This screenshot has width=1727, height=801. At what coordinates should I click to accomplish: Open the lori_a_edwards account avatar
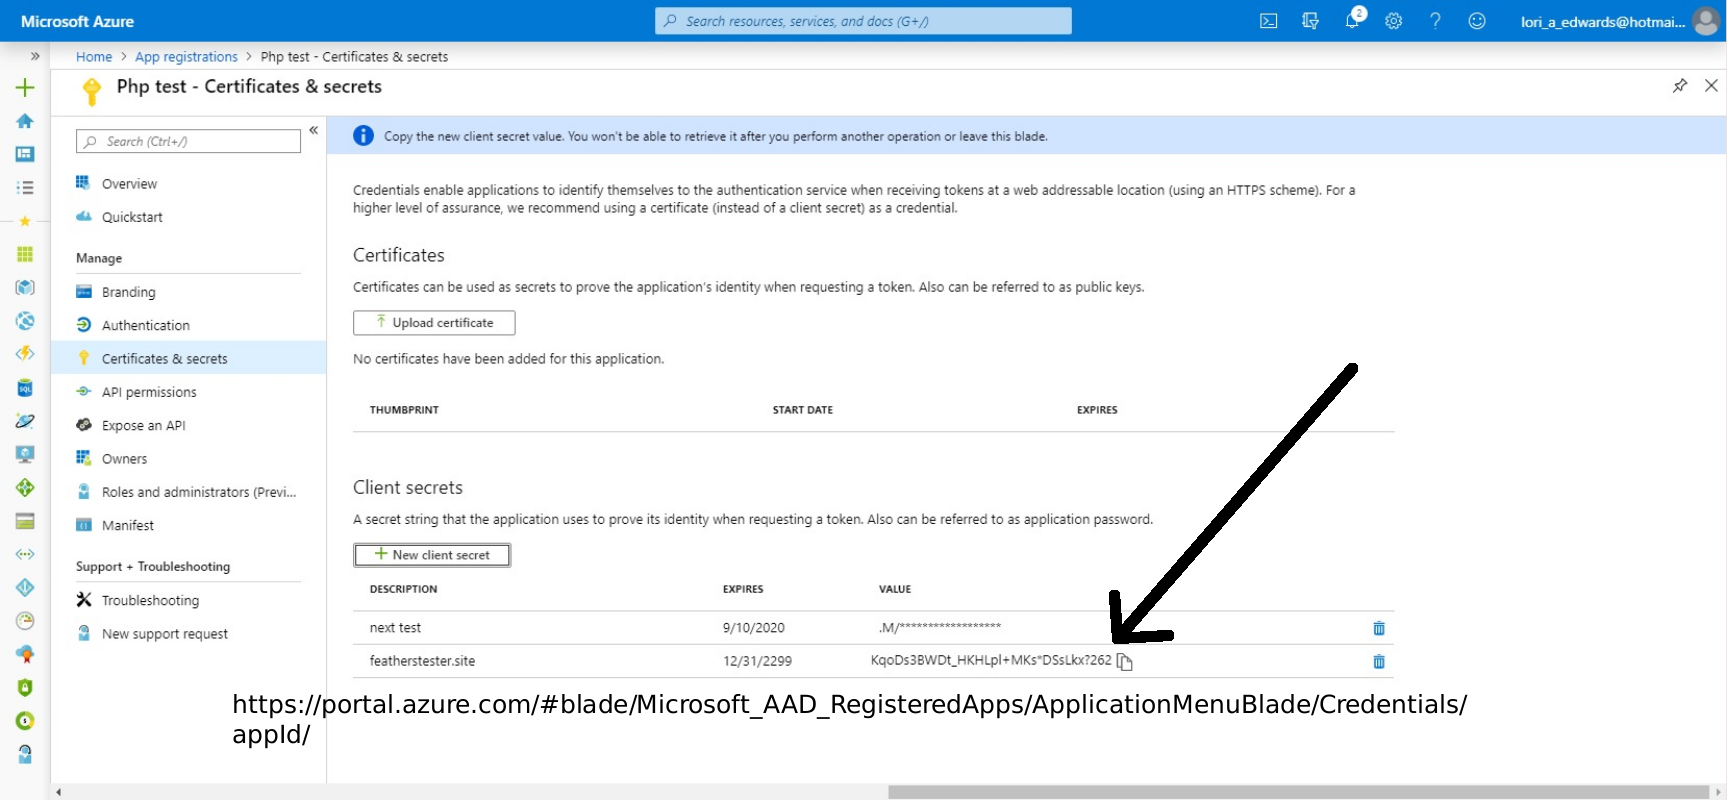coord(1706,21)
